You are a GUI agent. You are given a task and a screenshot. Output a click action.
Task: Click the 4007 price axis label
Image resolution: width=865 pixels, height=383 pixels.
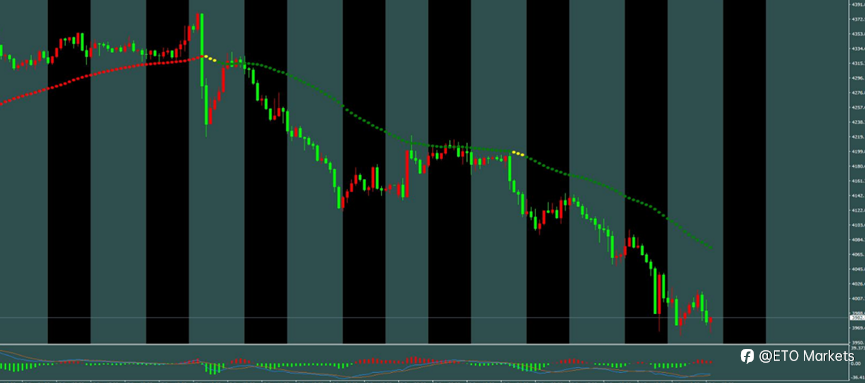pos(858,299)
